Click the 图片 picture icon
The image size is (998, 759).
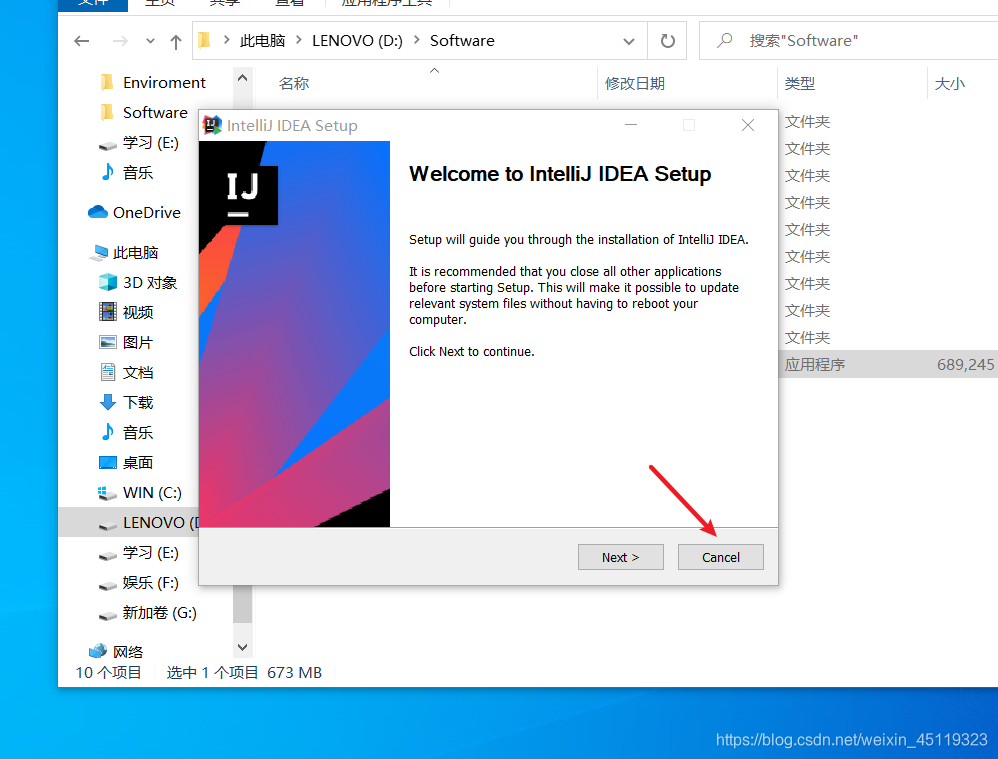point(108,342)
